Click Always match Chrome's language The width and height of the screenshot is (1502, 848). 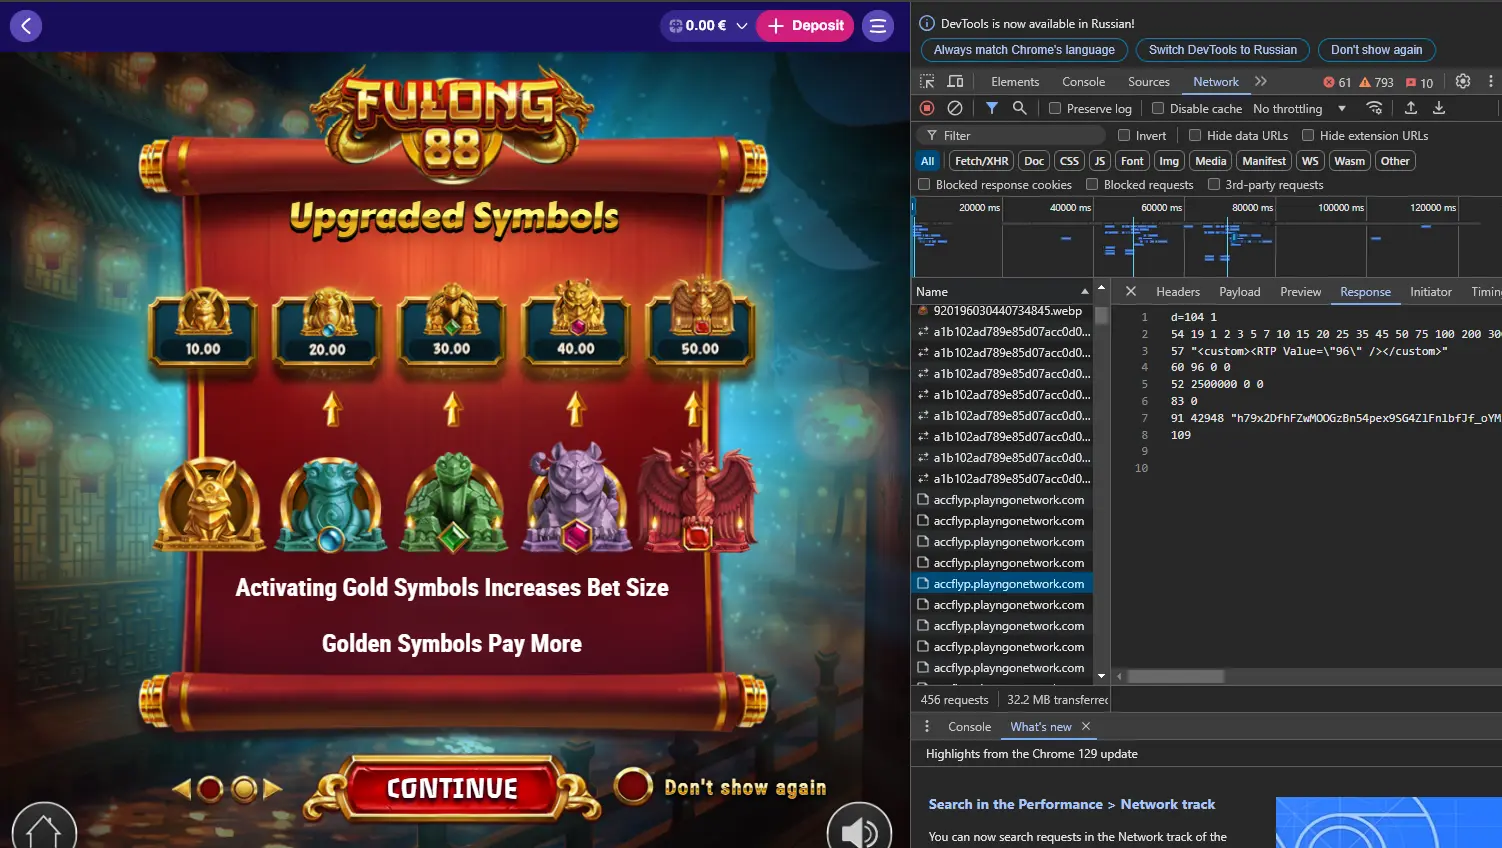pyautogui.click(x=1024, y=50)
